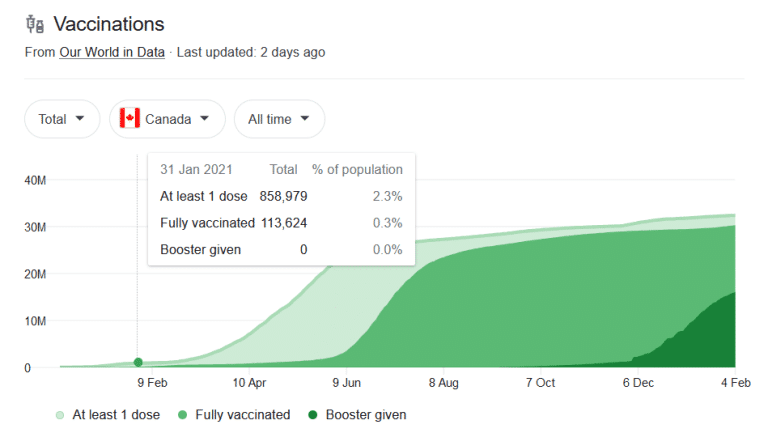Image resolution: width=768 pixels, height=433 pixels.
Task: Click the light green At least 1 dose legend dot
Action: [x=61, y=414]
